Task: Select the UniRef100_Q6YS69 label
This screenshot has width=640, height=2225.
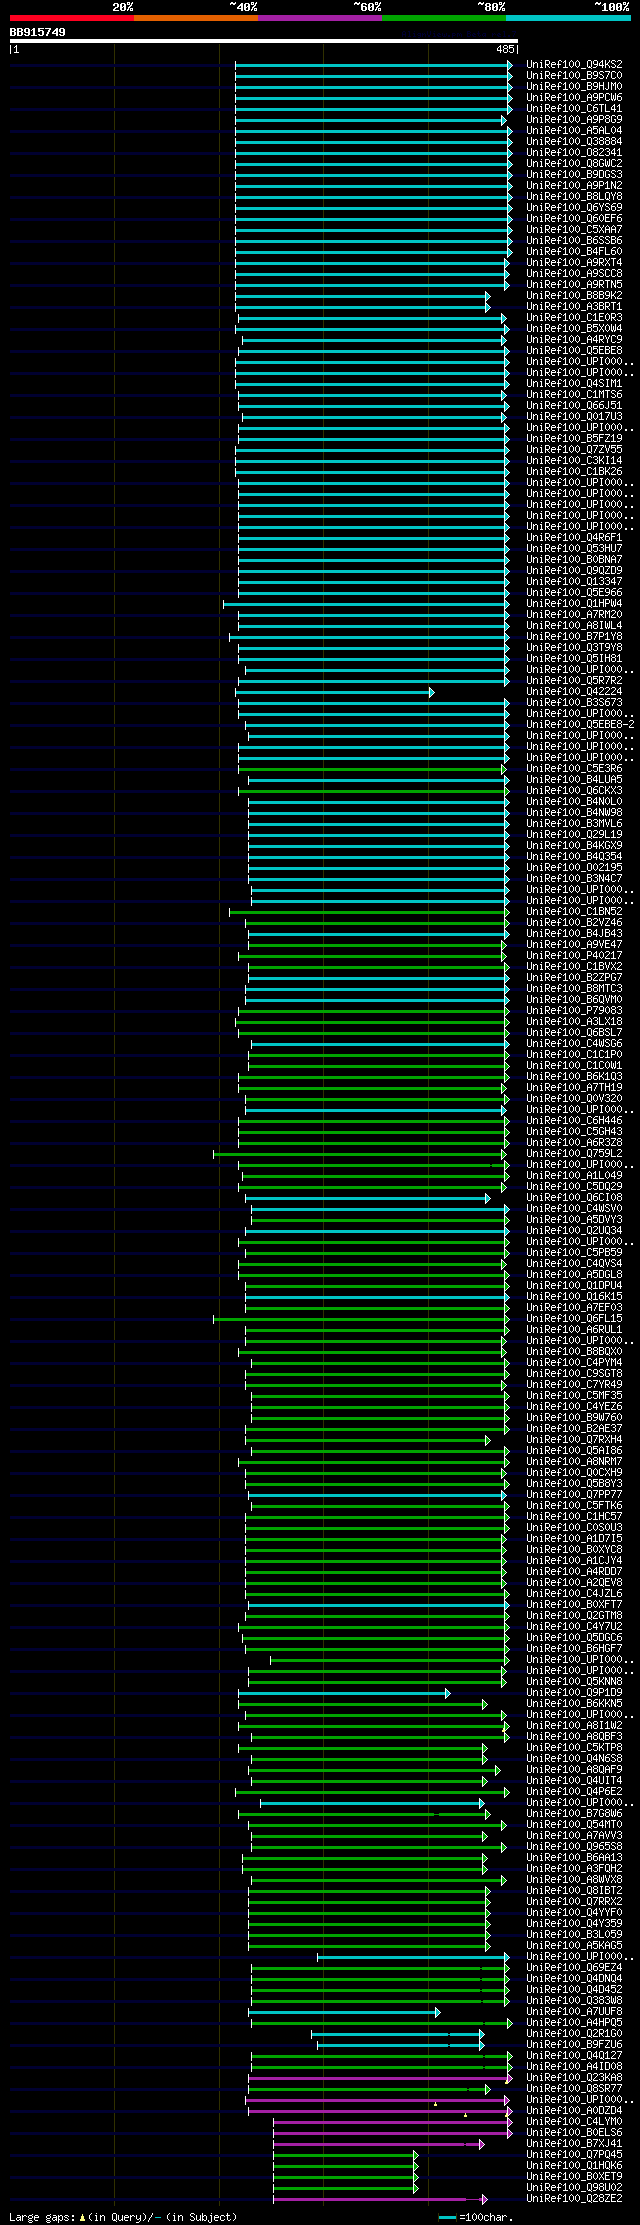Action: pyautogui.click(x=574, y=207)
